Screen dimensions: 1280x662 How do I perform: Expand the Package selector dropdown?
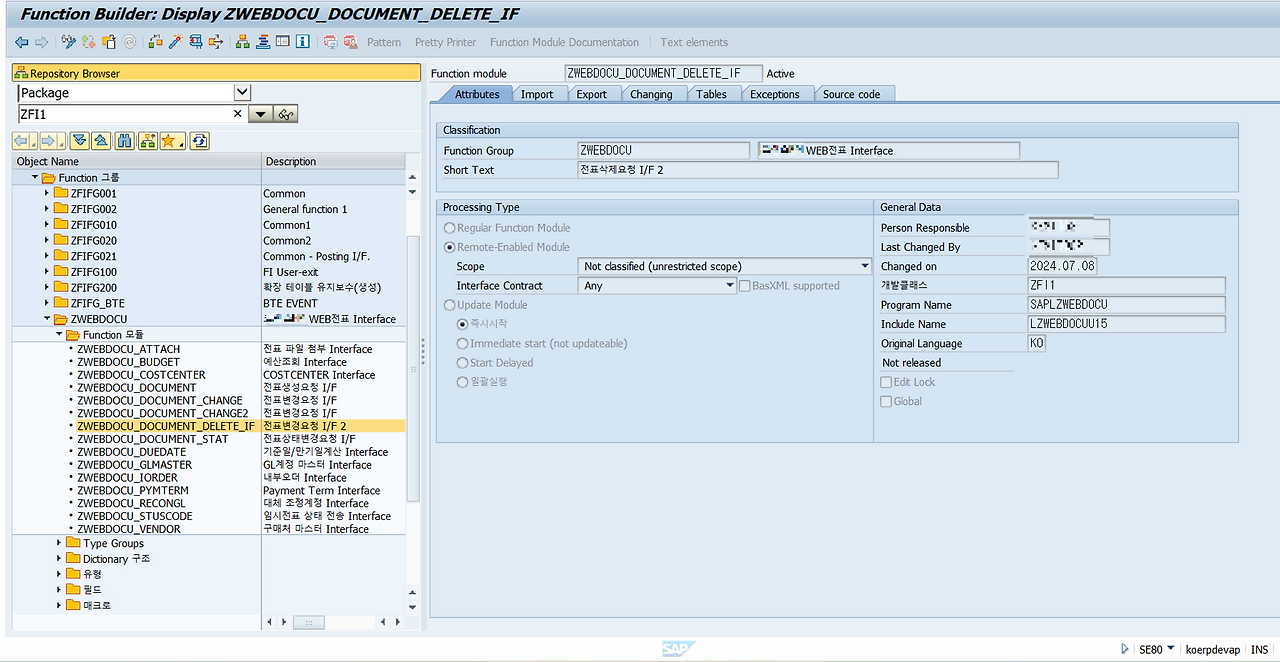coord(241,92)
